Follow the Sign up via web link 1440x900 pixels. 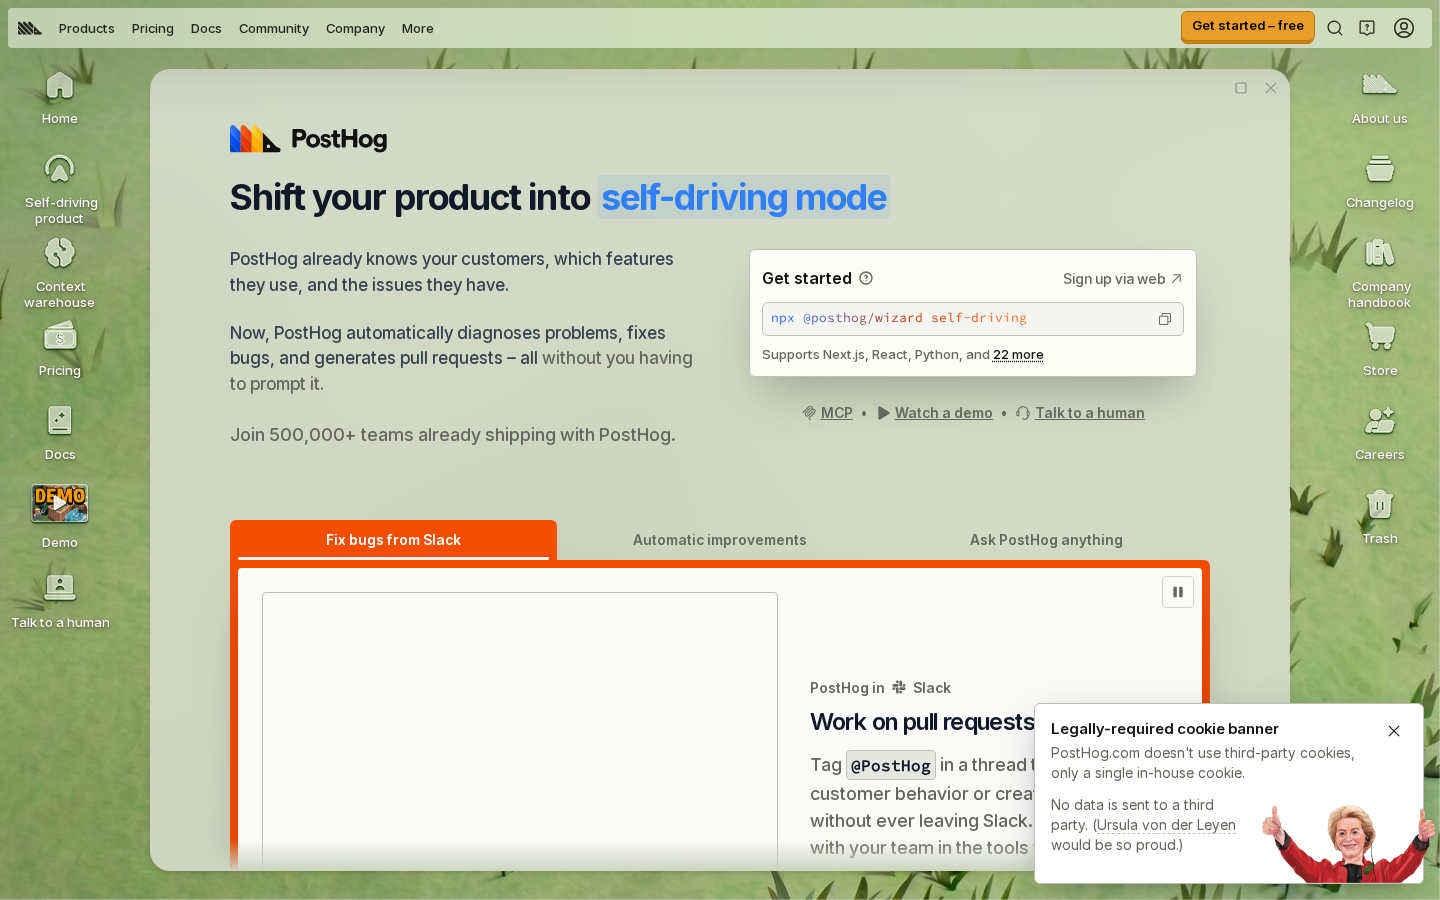click(x=1123, y=279)
